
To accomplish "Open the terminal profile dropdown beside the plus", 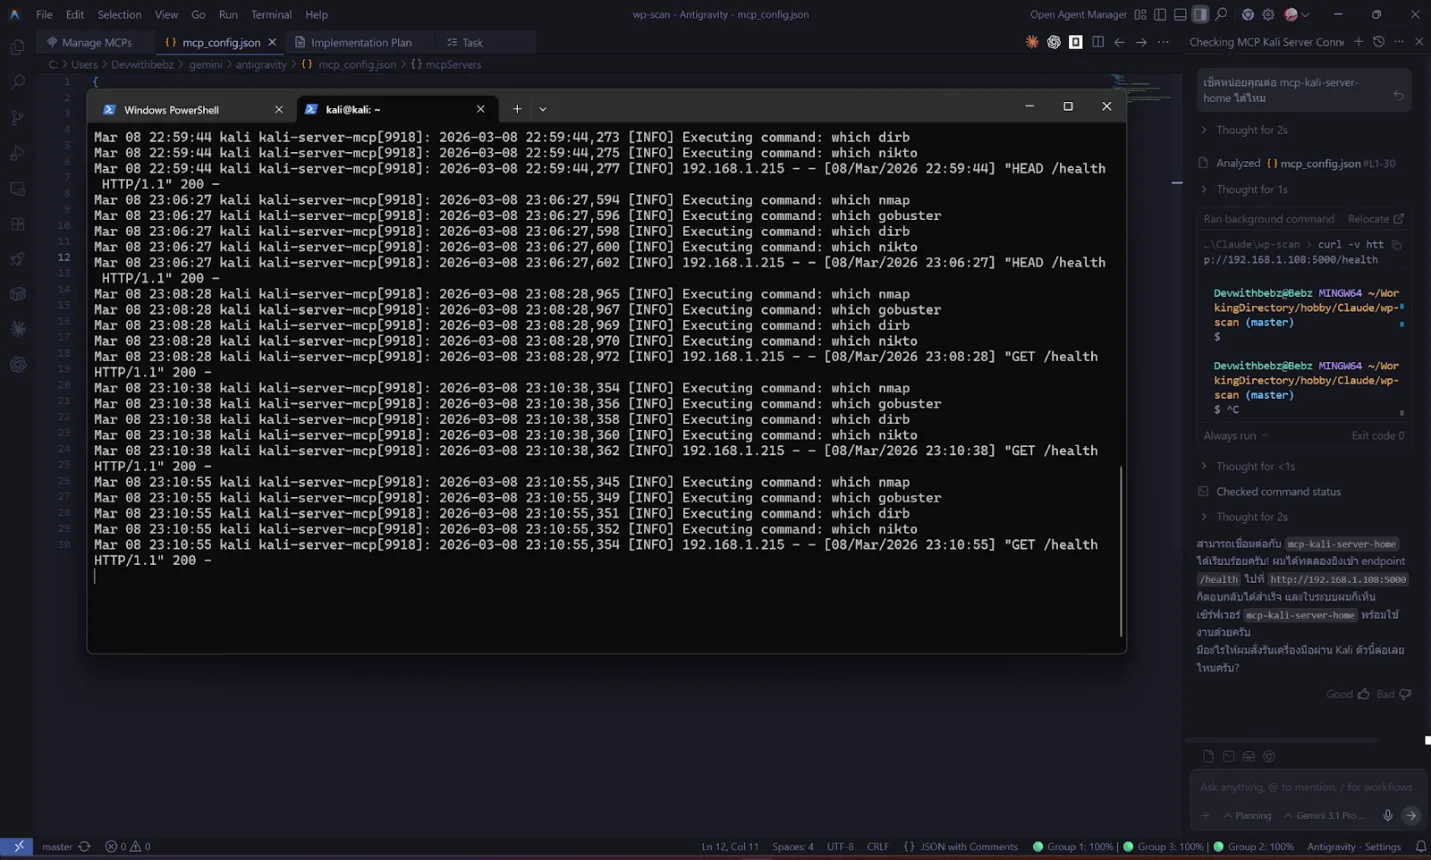I will [x=542, y=108].
